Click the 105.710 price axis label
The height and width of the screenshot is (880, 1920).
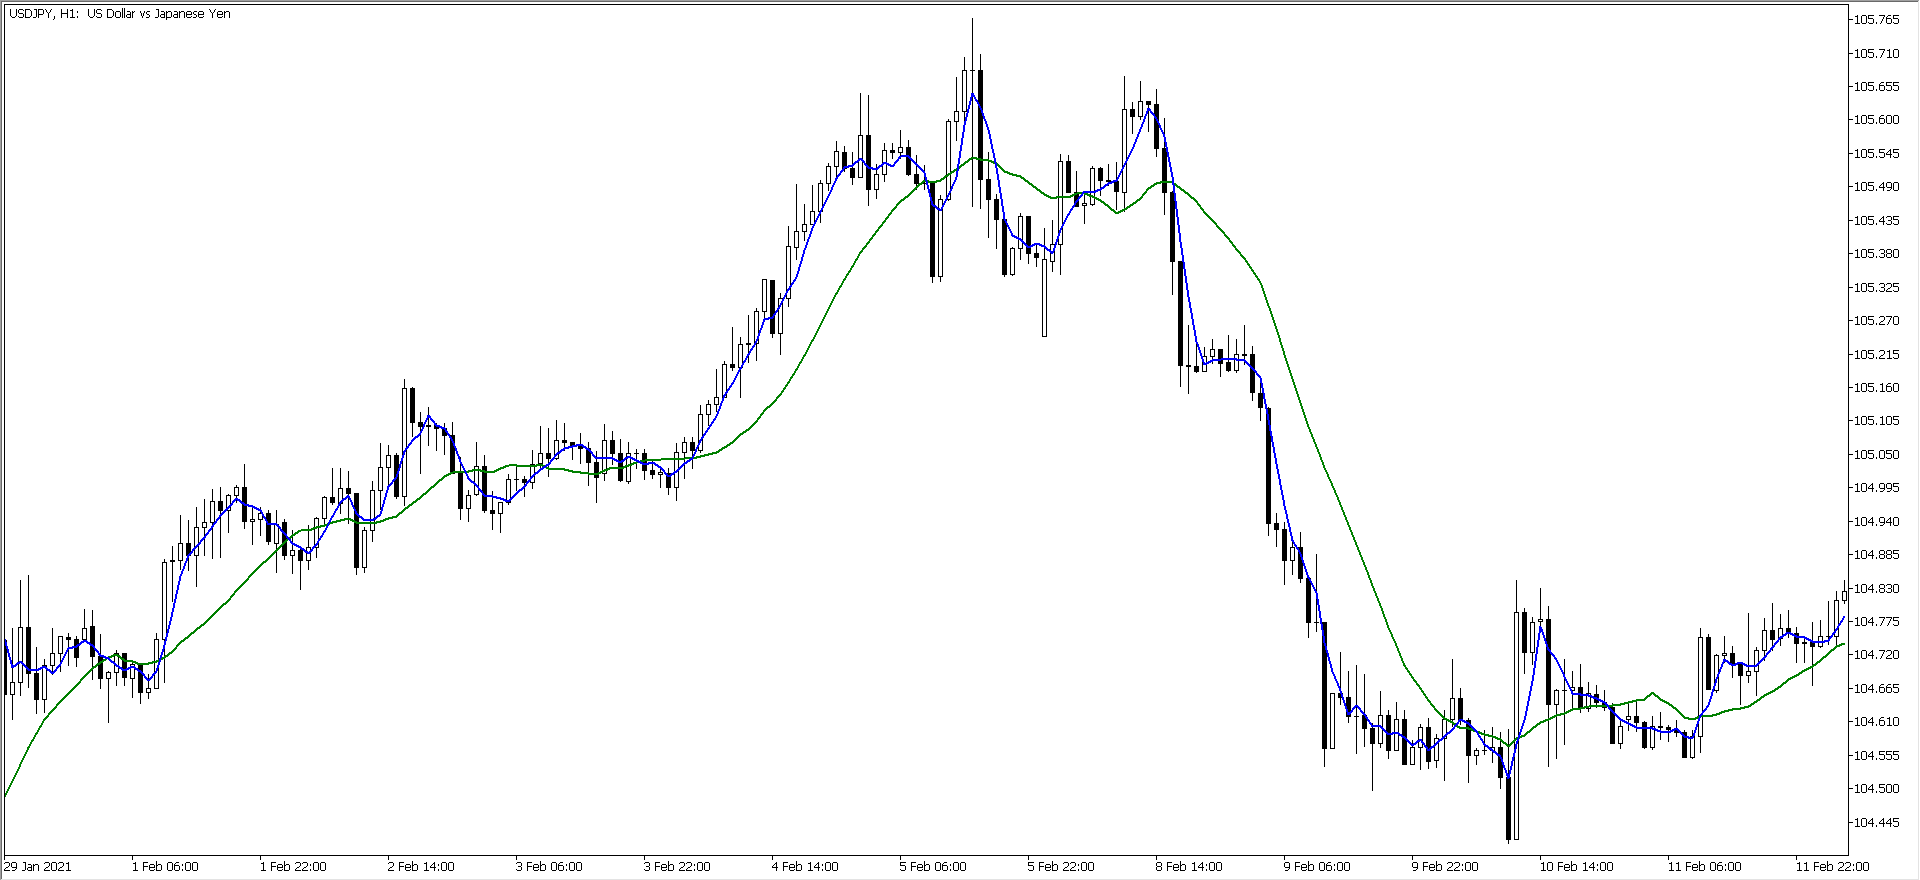(x=1877, y=53)
